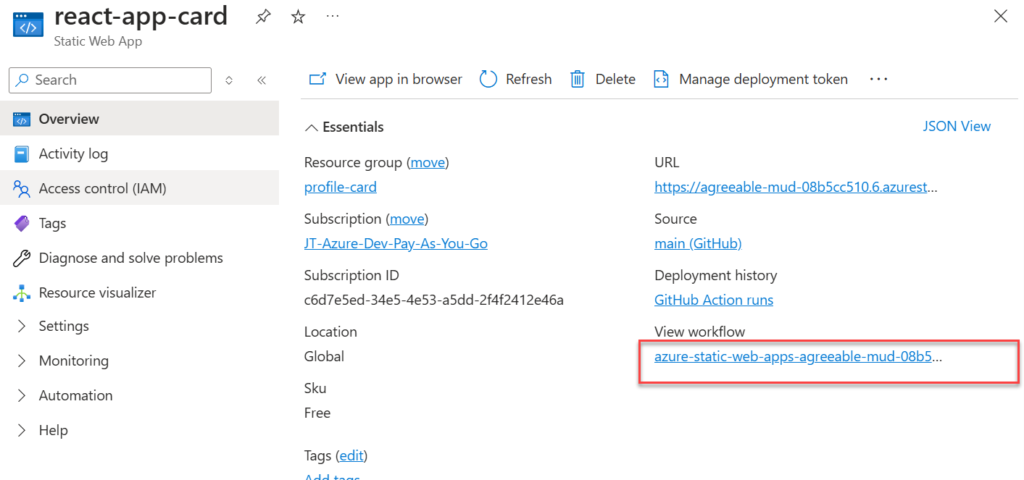The image size is (1024, 480).
Task: Delete the static web app
Action: click(x=602, y=79)
